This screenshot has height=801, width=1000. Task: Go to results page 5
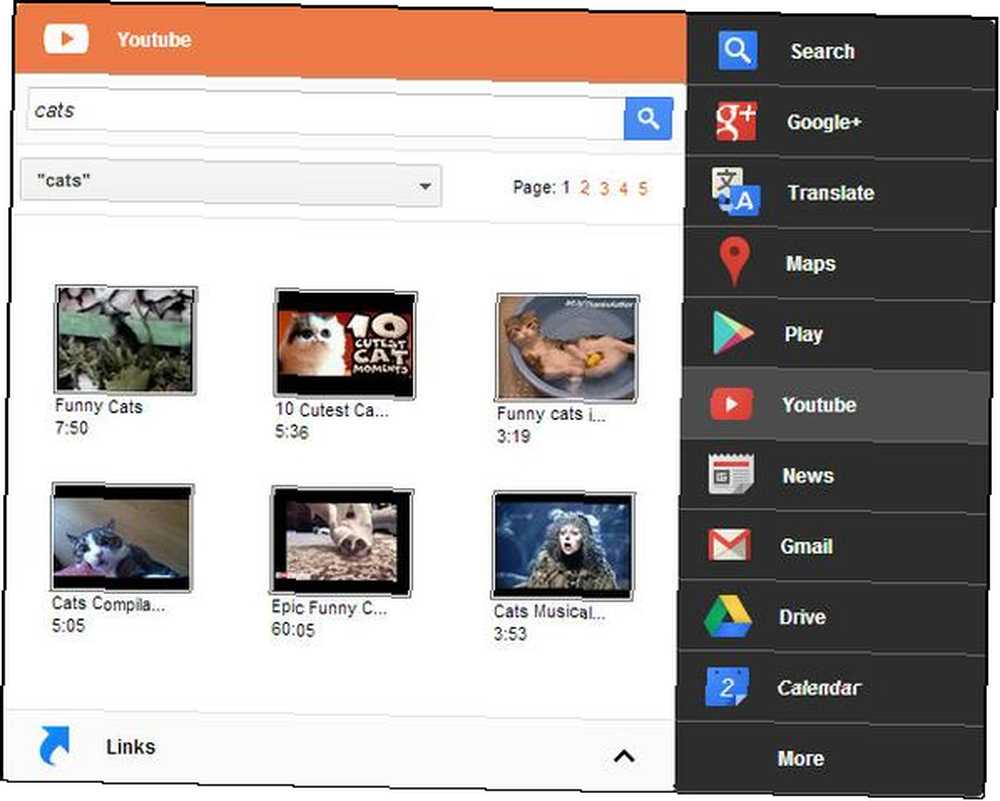point(643,189)
